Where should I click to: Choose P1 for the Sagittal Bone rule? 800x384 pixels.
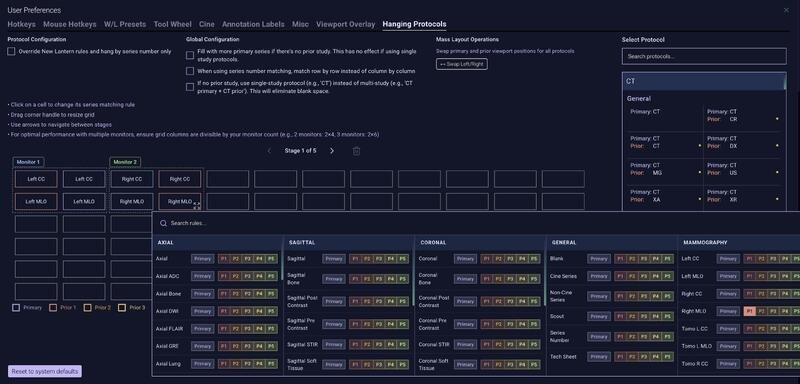(355, 279)
